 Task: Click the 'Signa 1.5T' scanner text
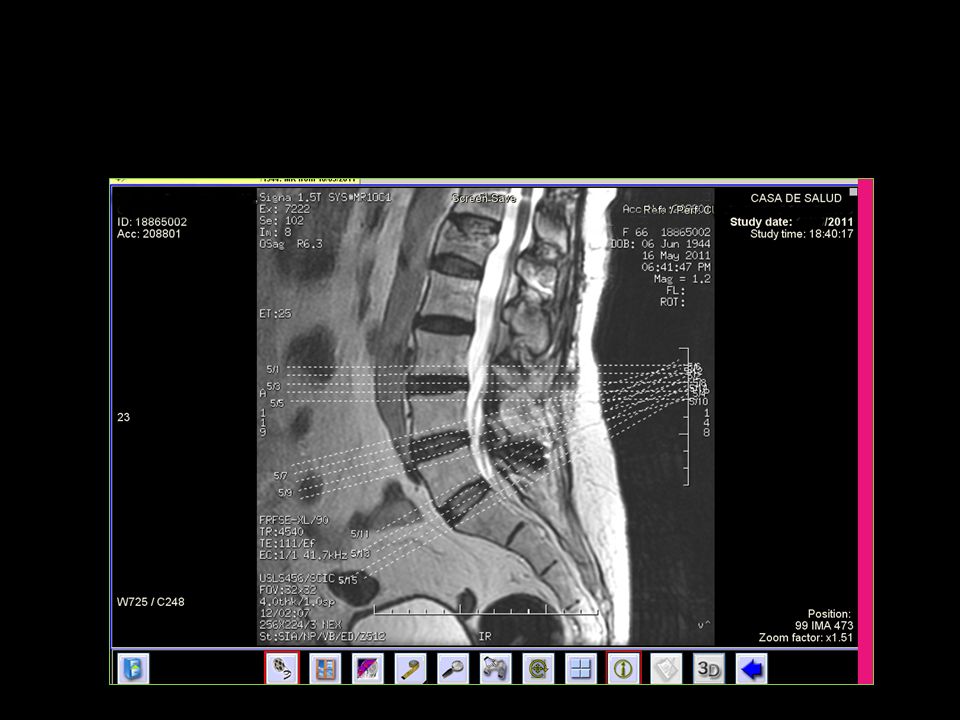291,197
